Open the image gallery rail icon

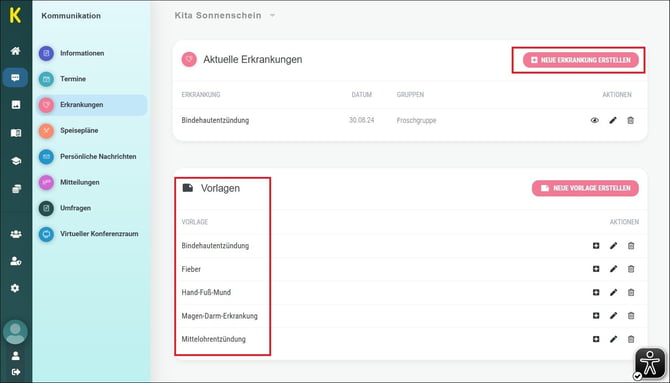click(16, 105)
